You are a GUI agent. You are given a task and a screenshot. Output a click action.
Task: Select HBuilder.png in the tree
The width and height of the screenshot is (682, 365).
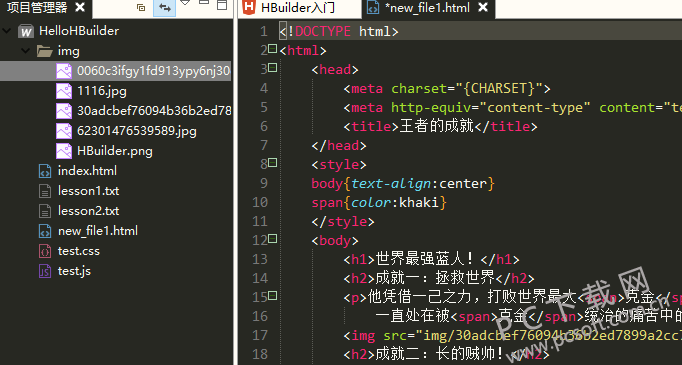[x=115, y=151]
